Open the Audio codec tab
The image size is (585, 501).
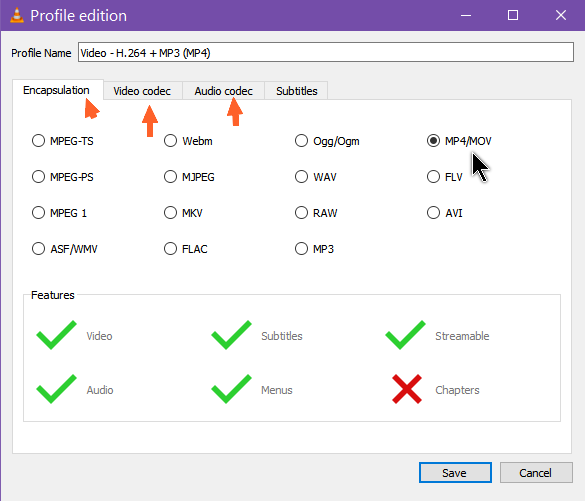(x=223, y=91)
